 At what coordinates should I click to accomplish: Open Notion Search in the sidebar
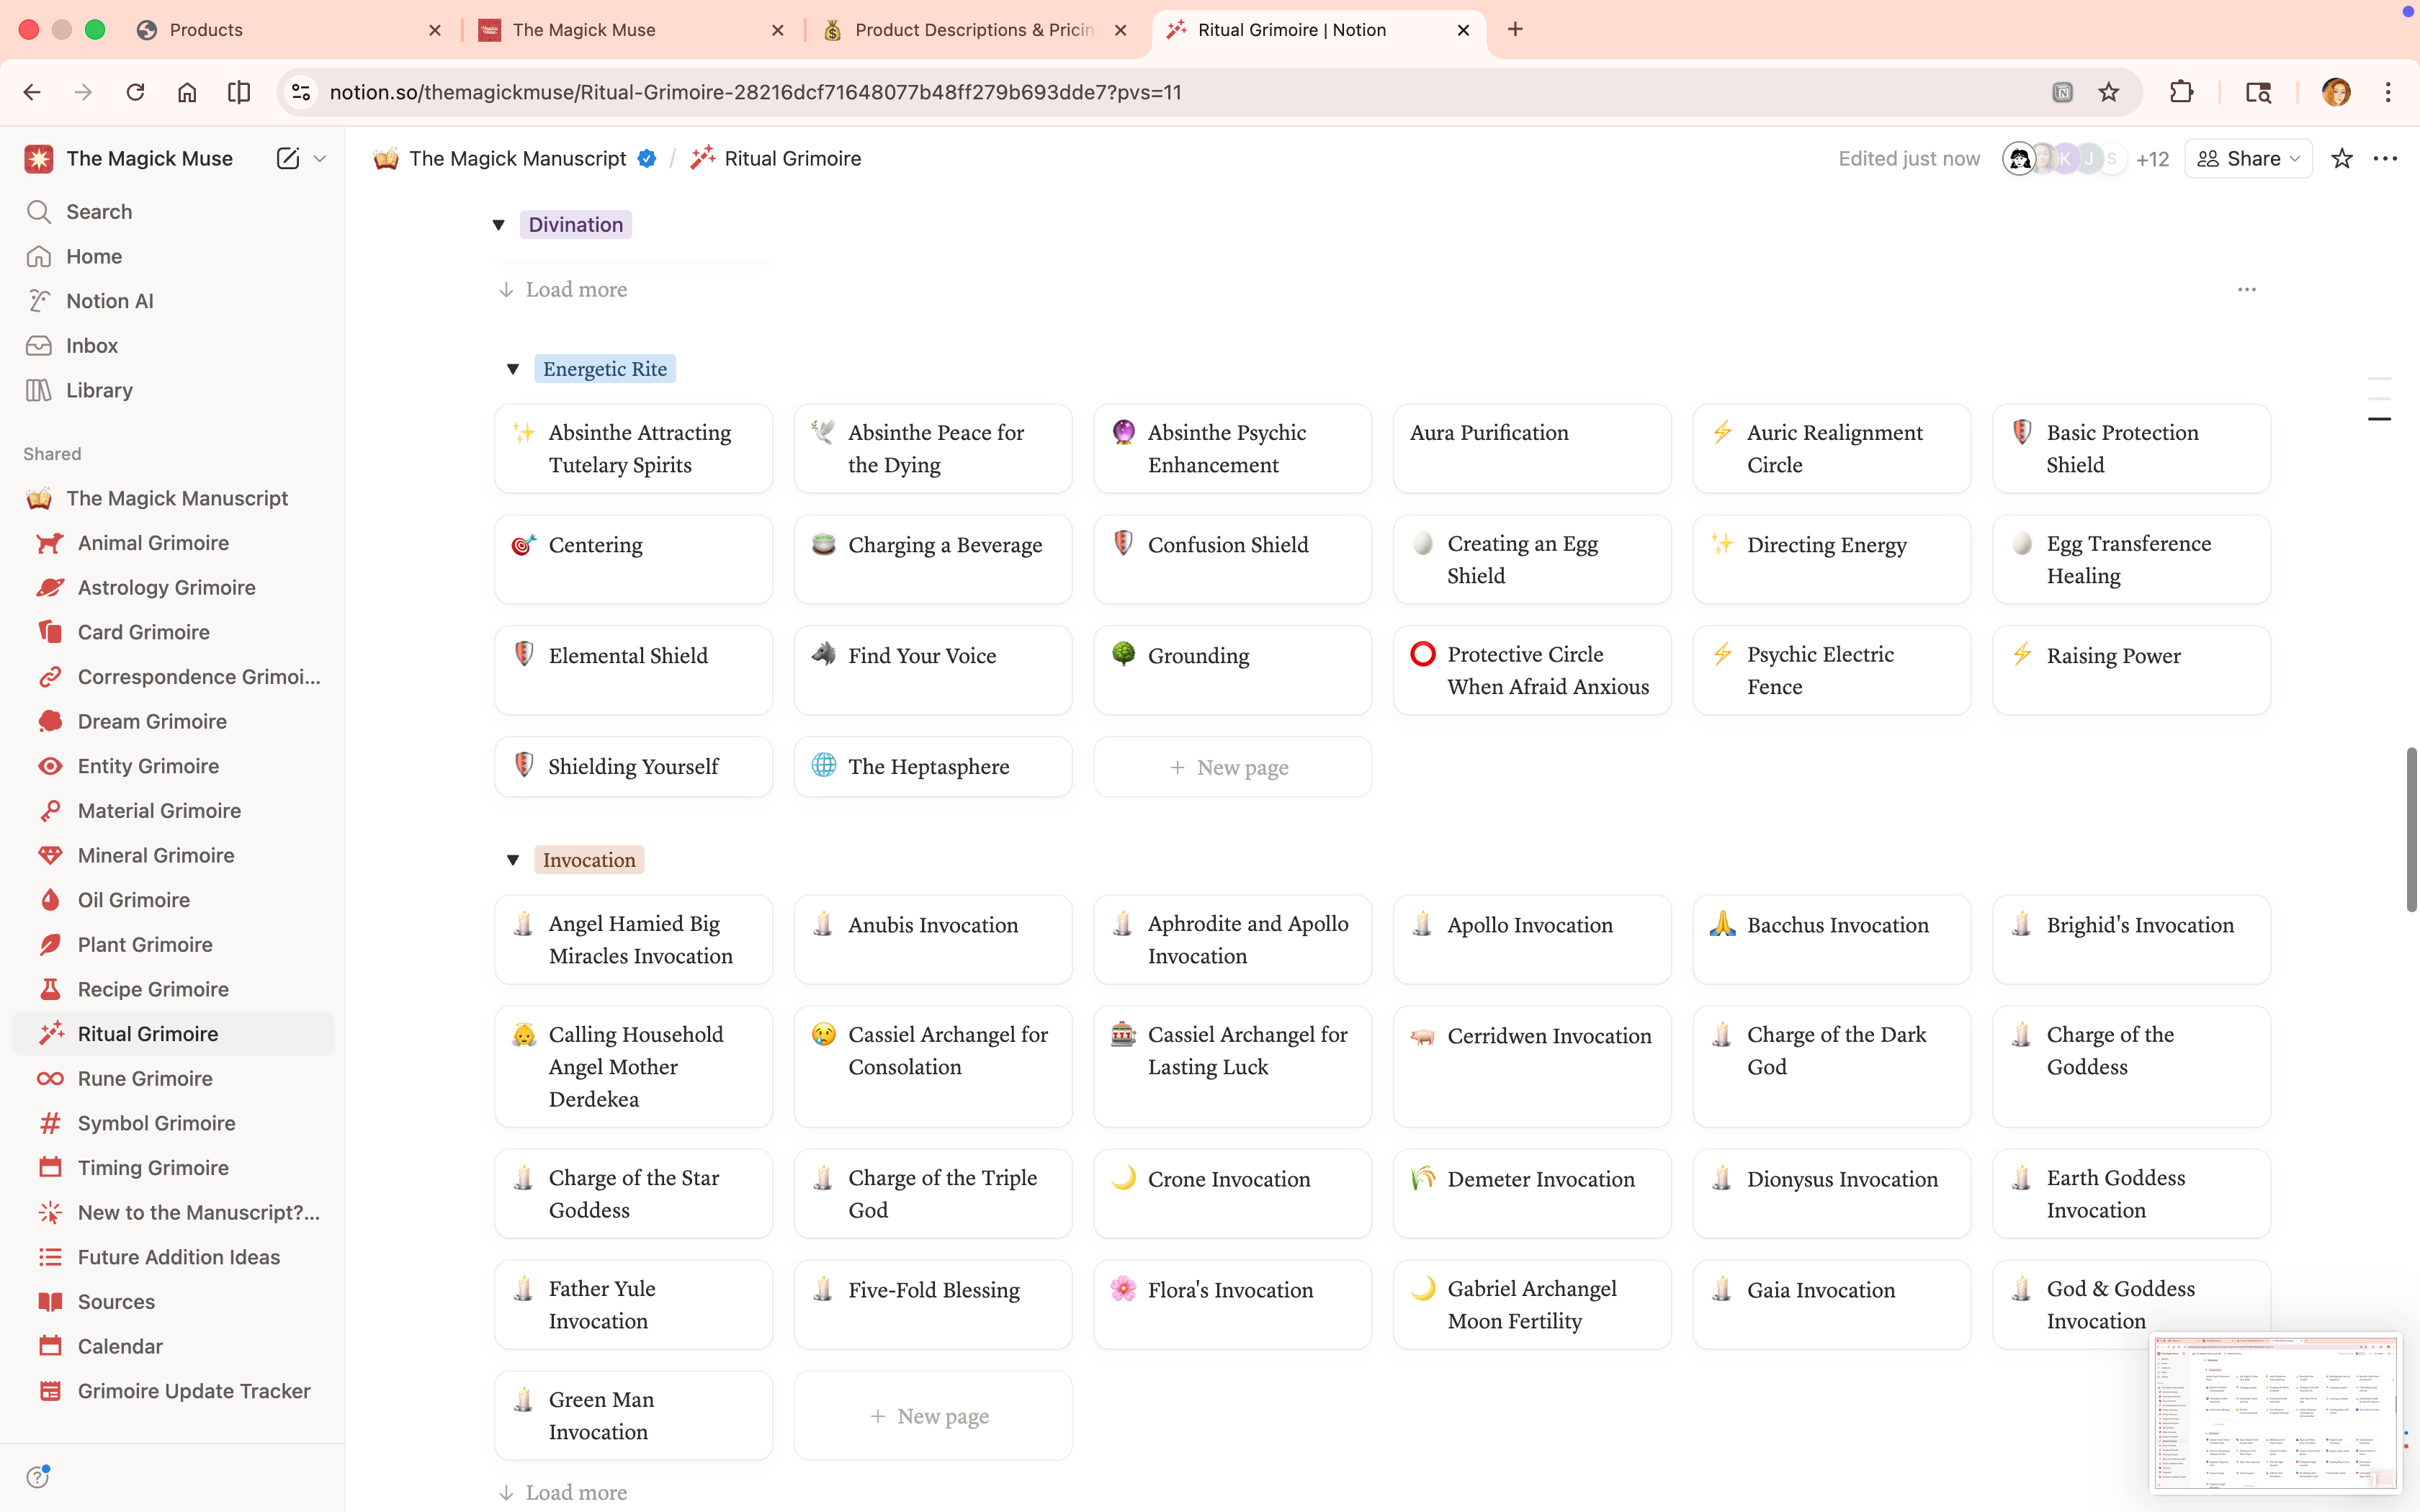tap(173, 212)
